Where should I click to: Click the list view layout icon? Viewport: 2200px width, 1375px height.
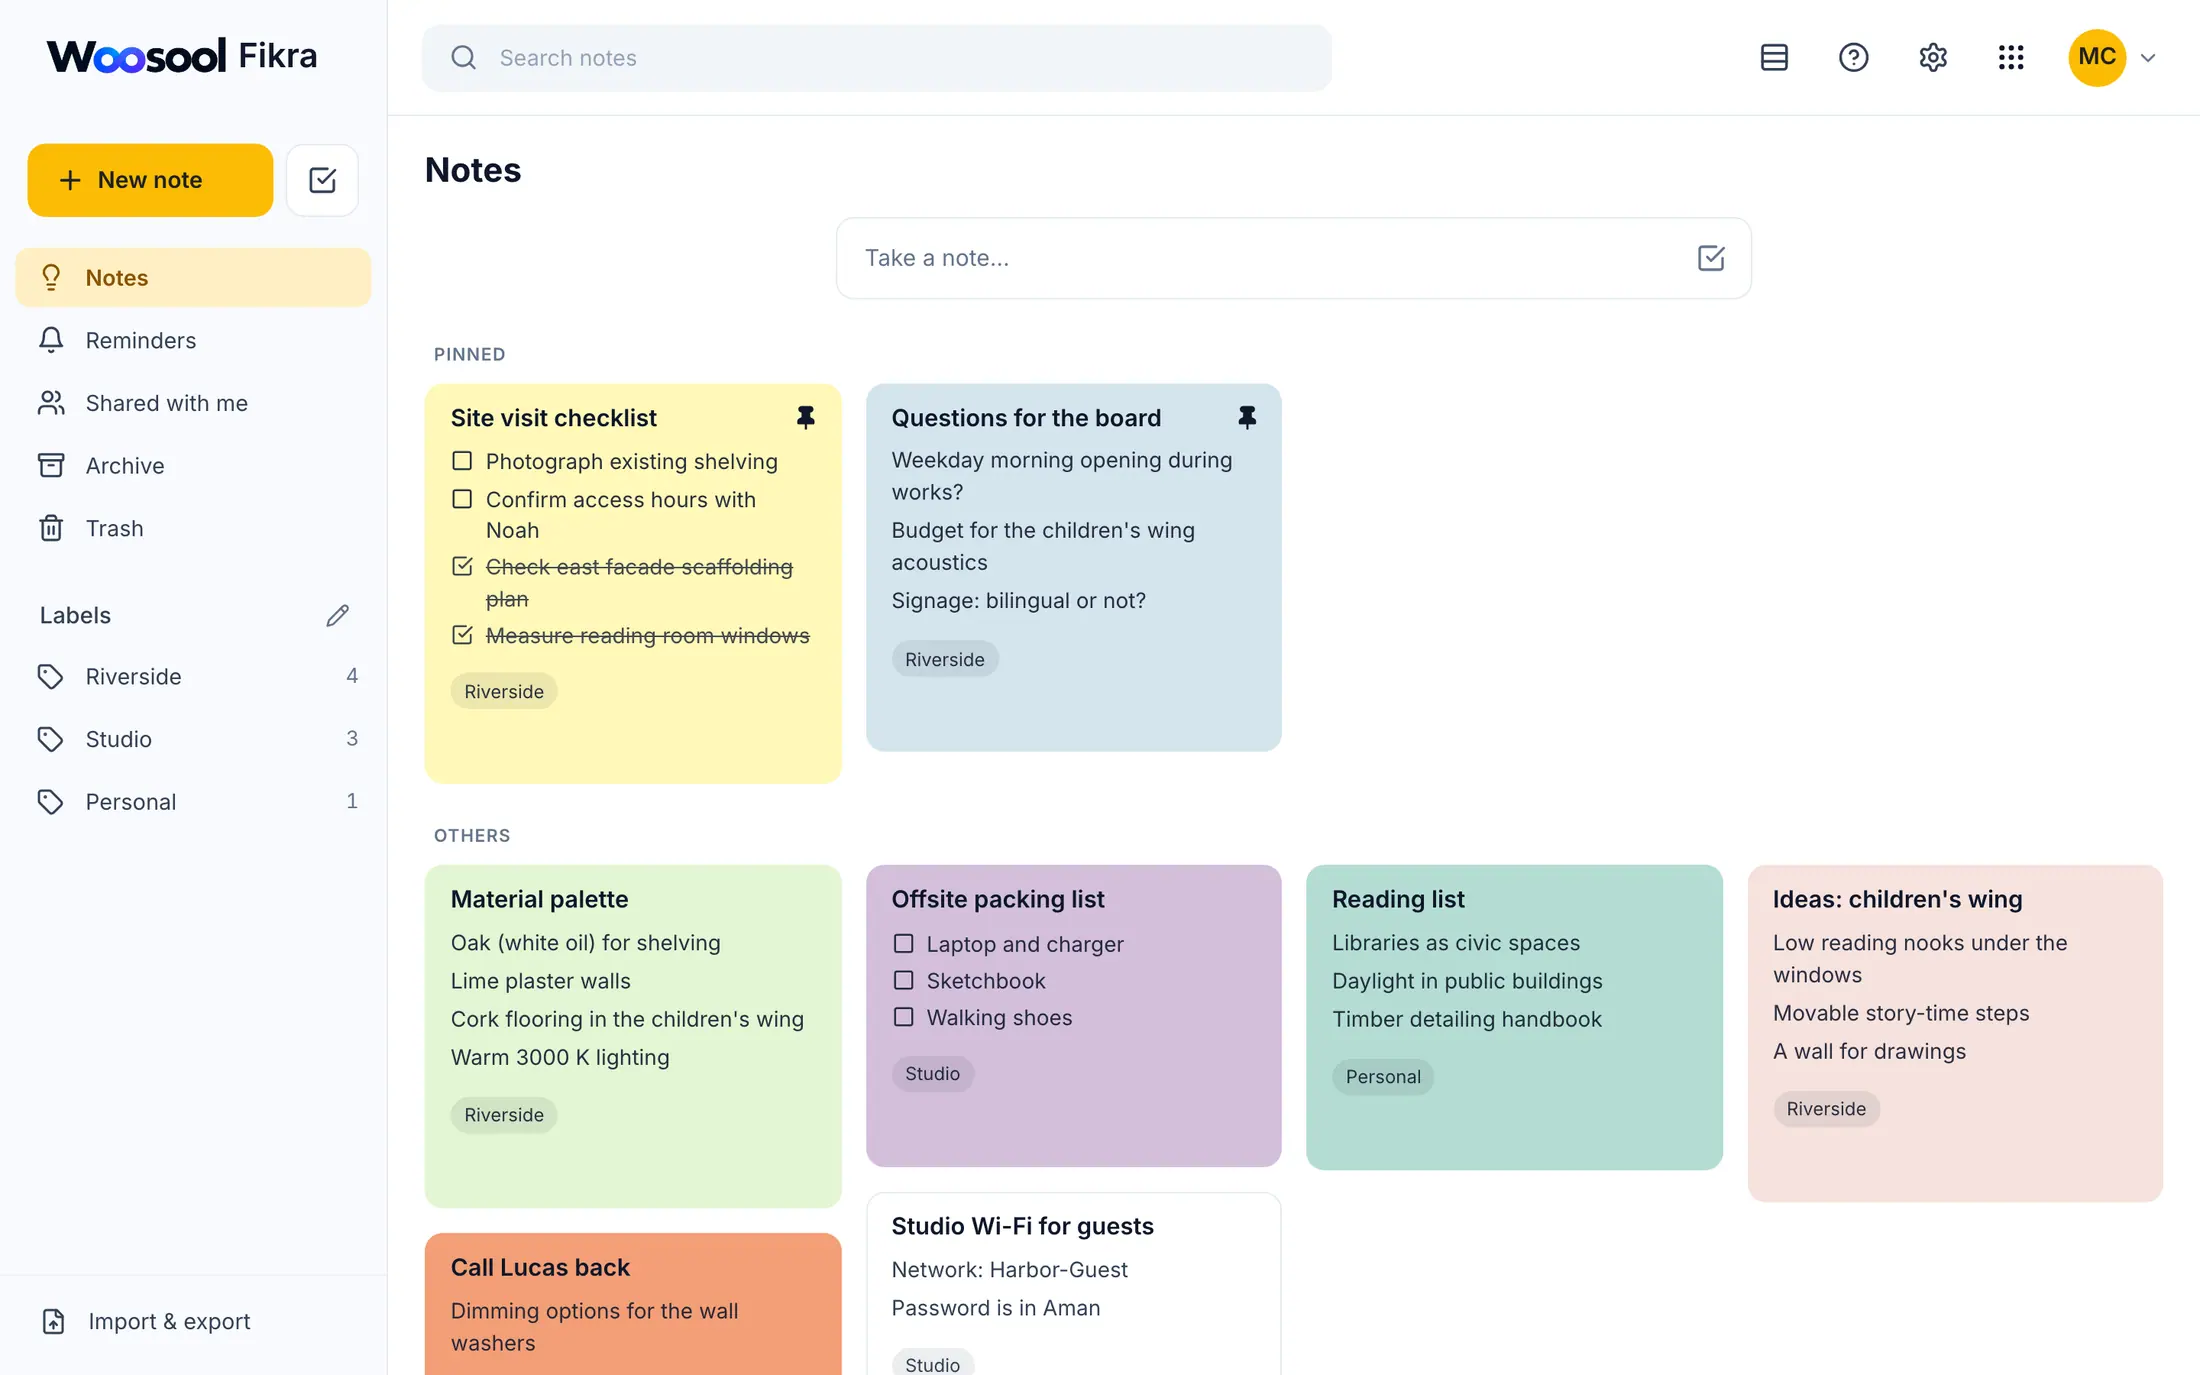pos(1774,57)
